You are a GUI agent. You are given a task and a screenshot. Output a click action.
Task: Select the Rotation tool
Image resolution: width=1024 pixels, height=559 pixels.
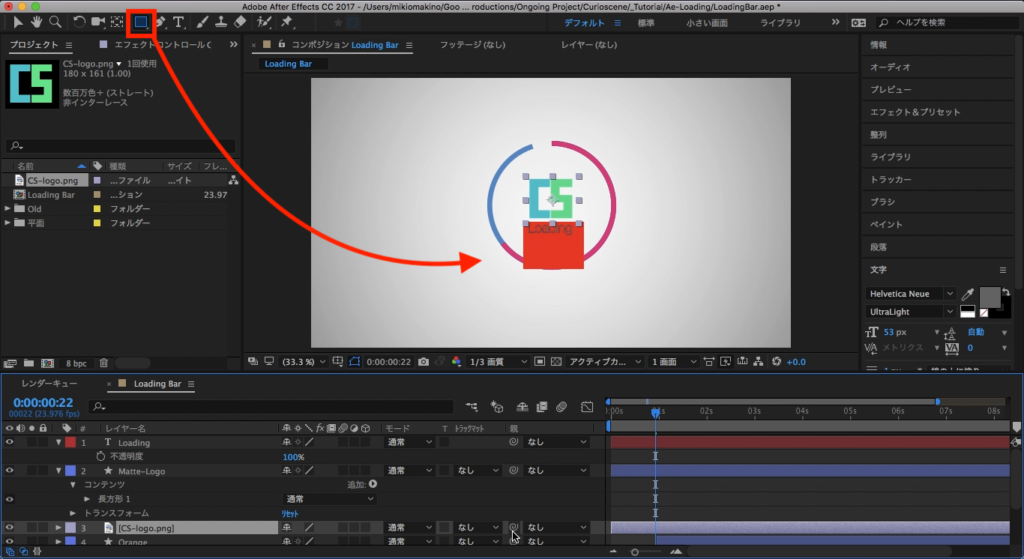pyautogui.click(x=79, y=21)
